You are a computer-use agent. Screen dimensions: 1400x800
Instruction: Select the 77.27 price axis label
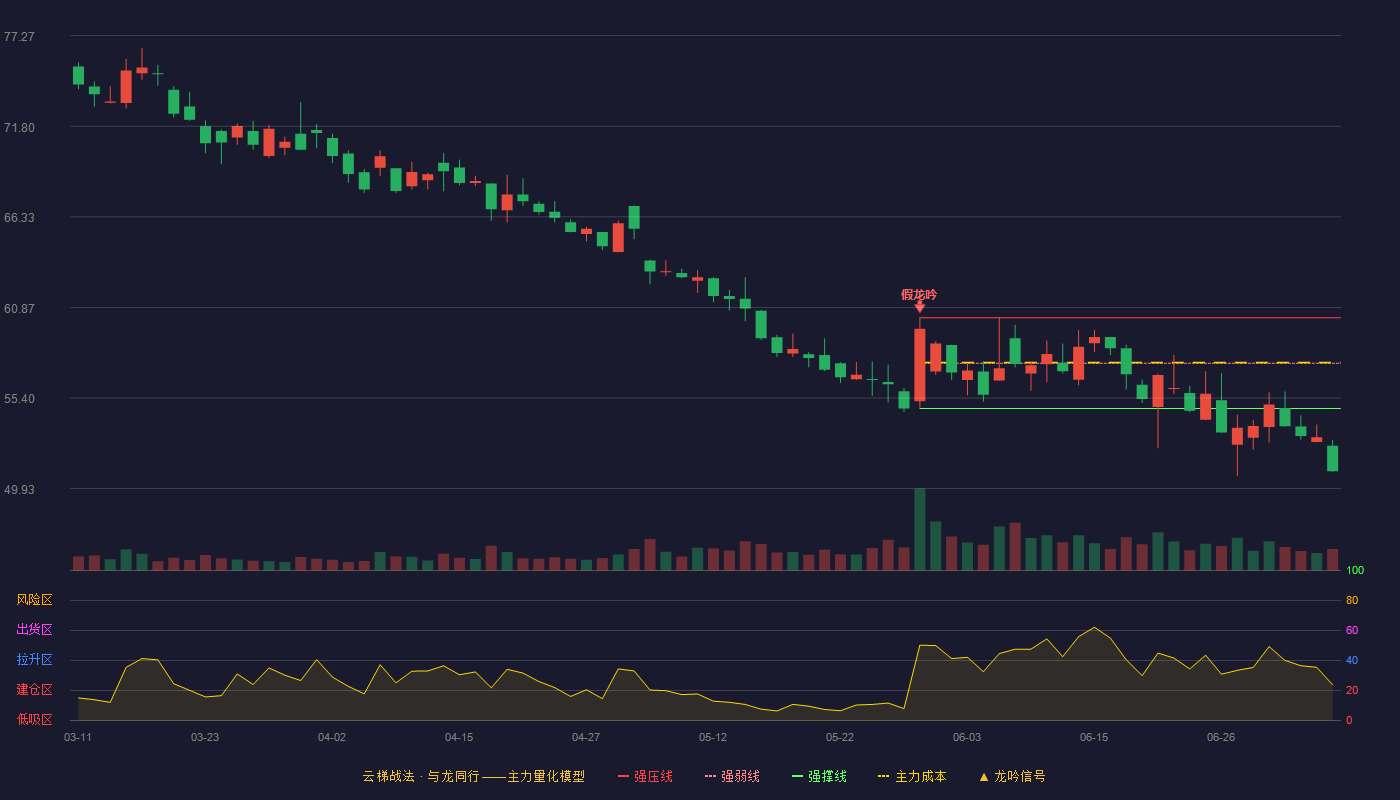(x=19, y=37)
